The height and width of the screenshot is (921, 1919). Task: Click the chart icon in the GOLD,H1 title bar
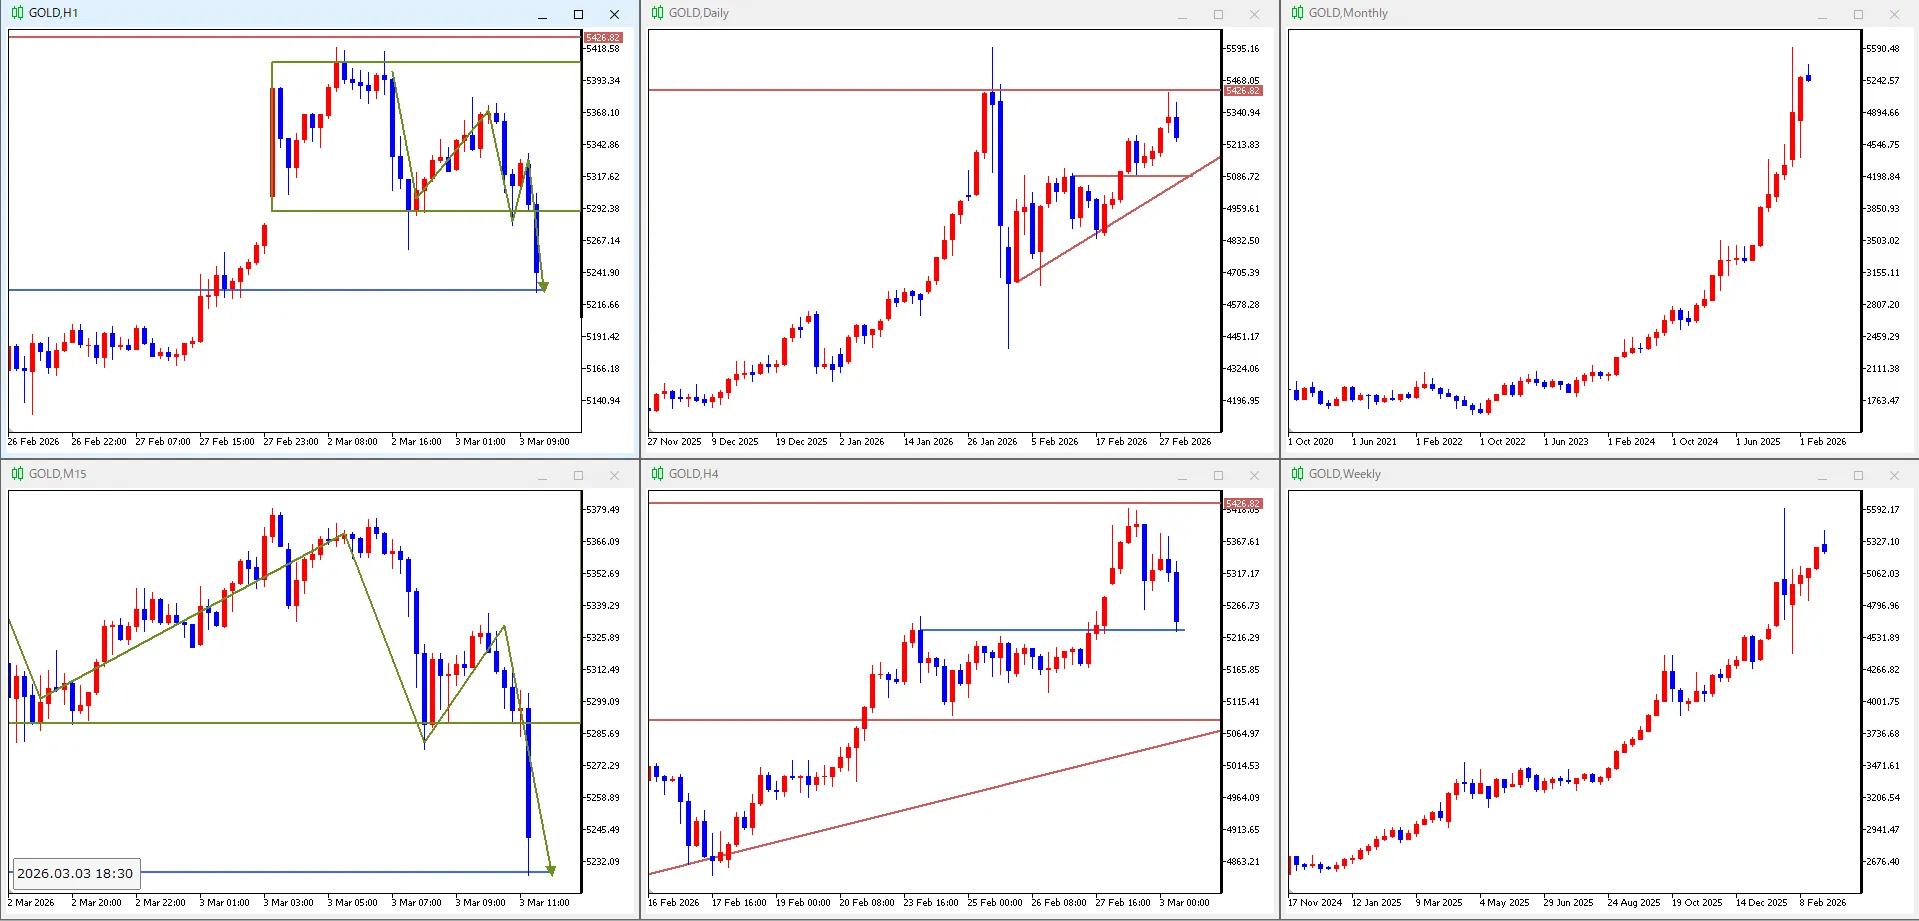click(x=17, y=13)
